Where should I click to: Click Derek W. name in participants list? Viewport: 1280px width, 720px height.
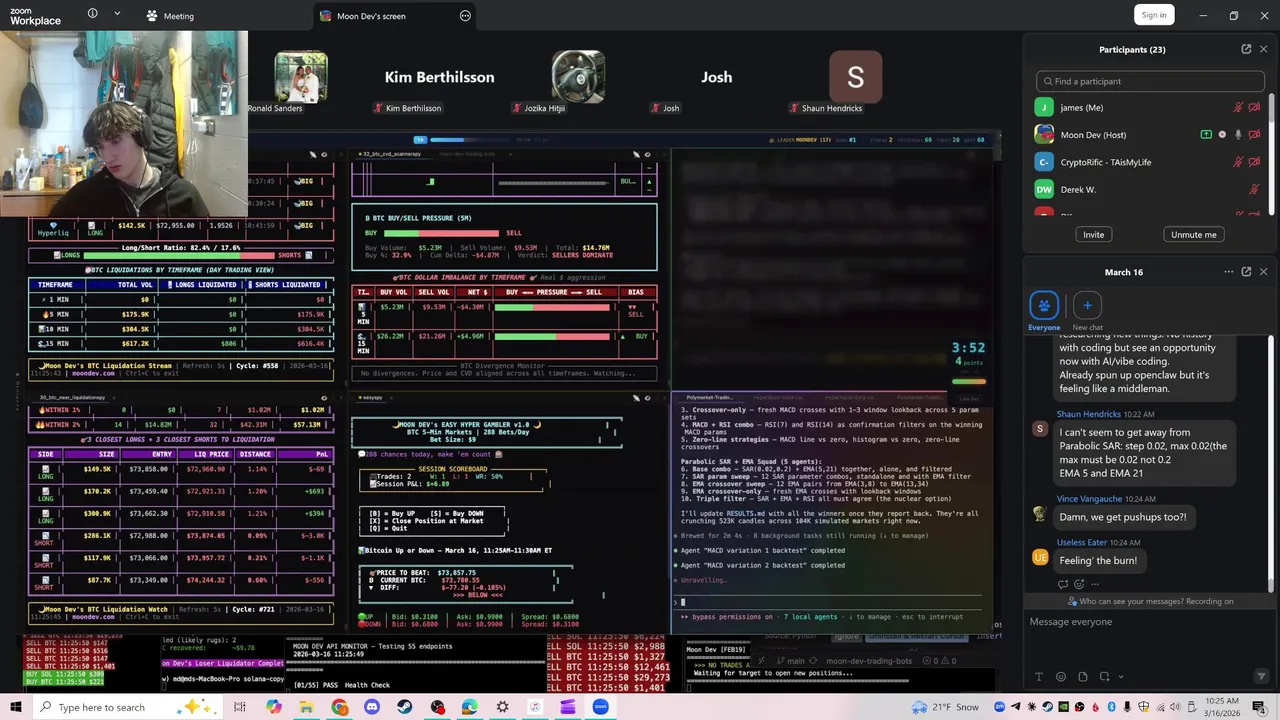1078,189
